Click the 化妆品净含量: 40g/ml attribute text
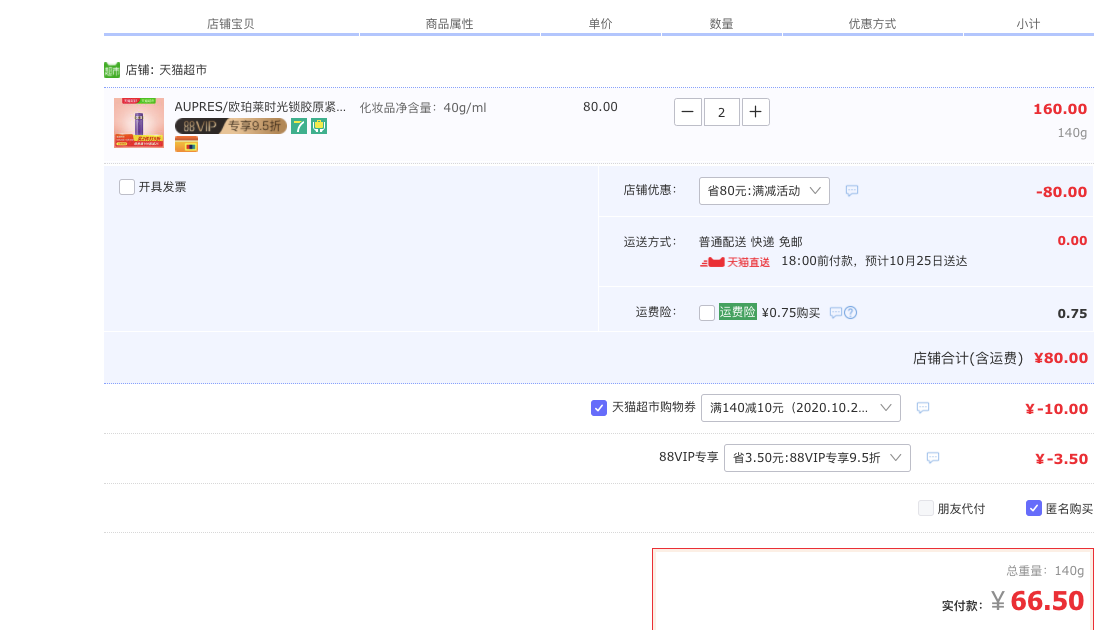This screenshot has width=1101, height=630. coord(423,107)
